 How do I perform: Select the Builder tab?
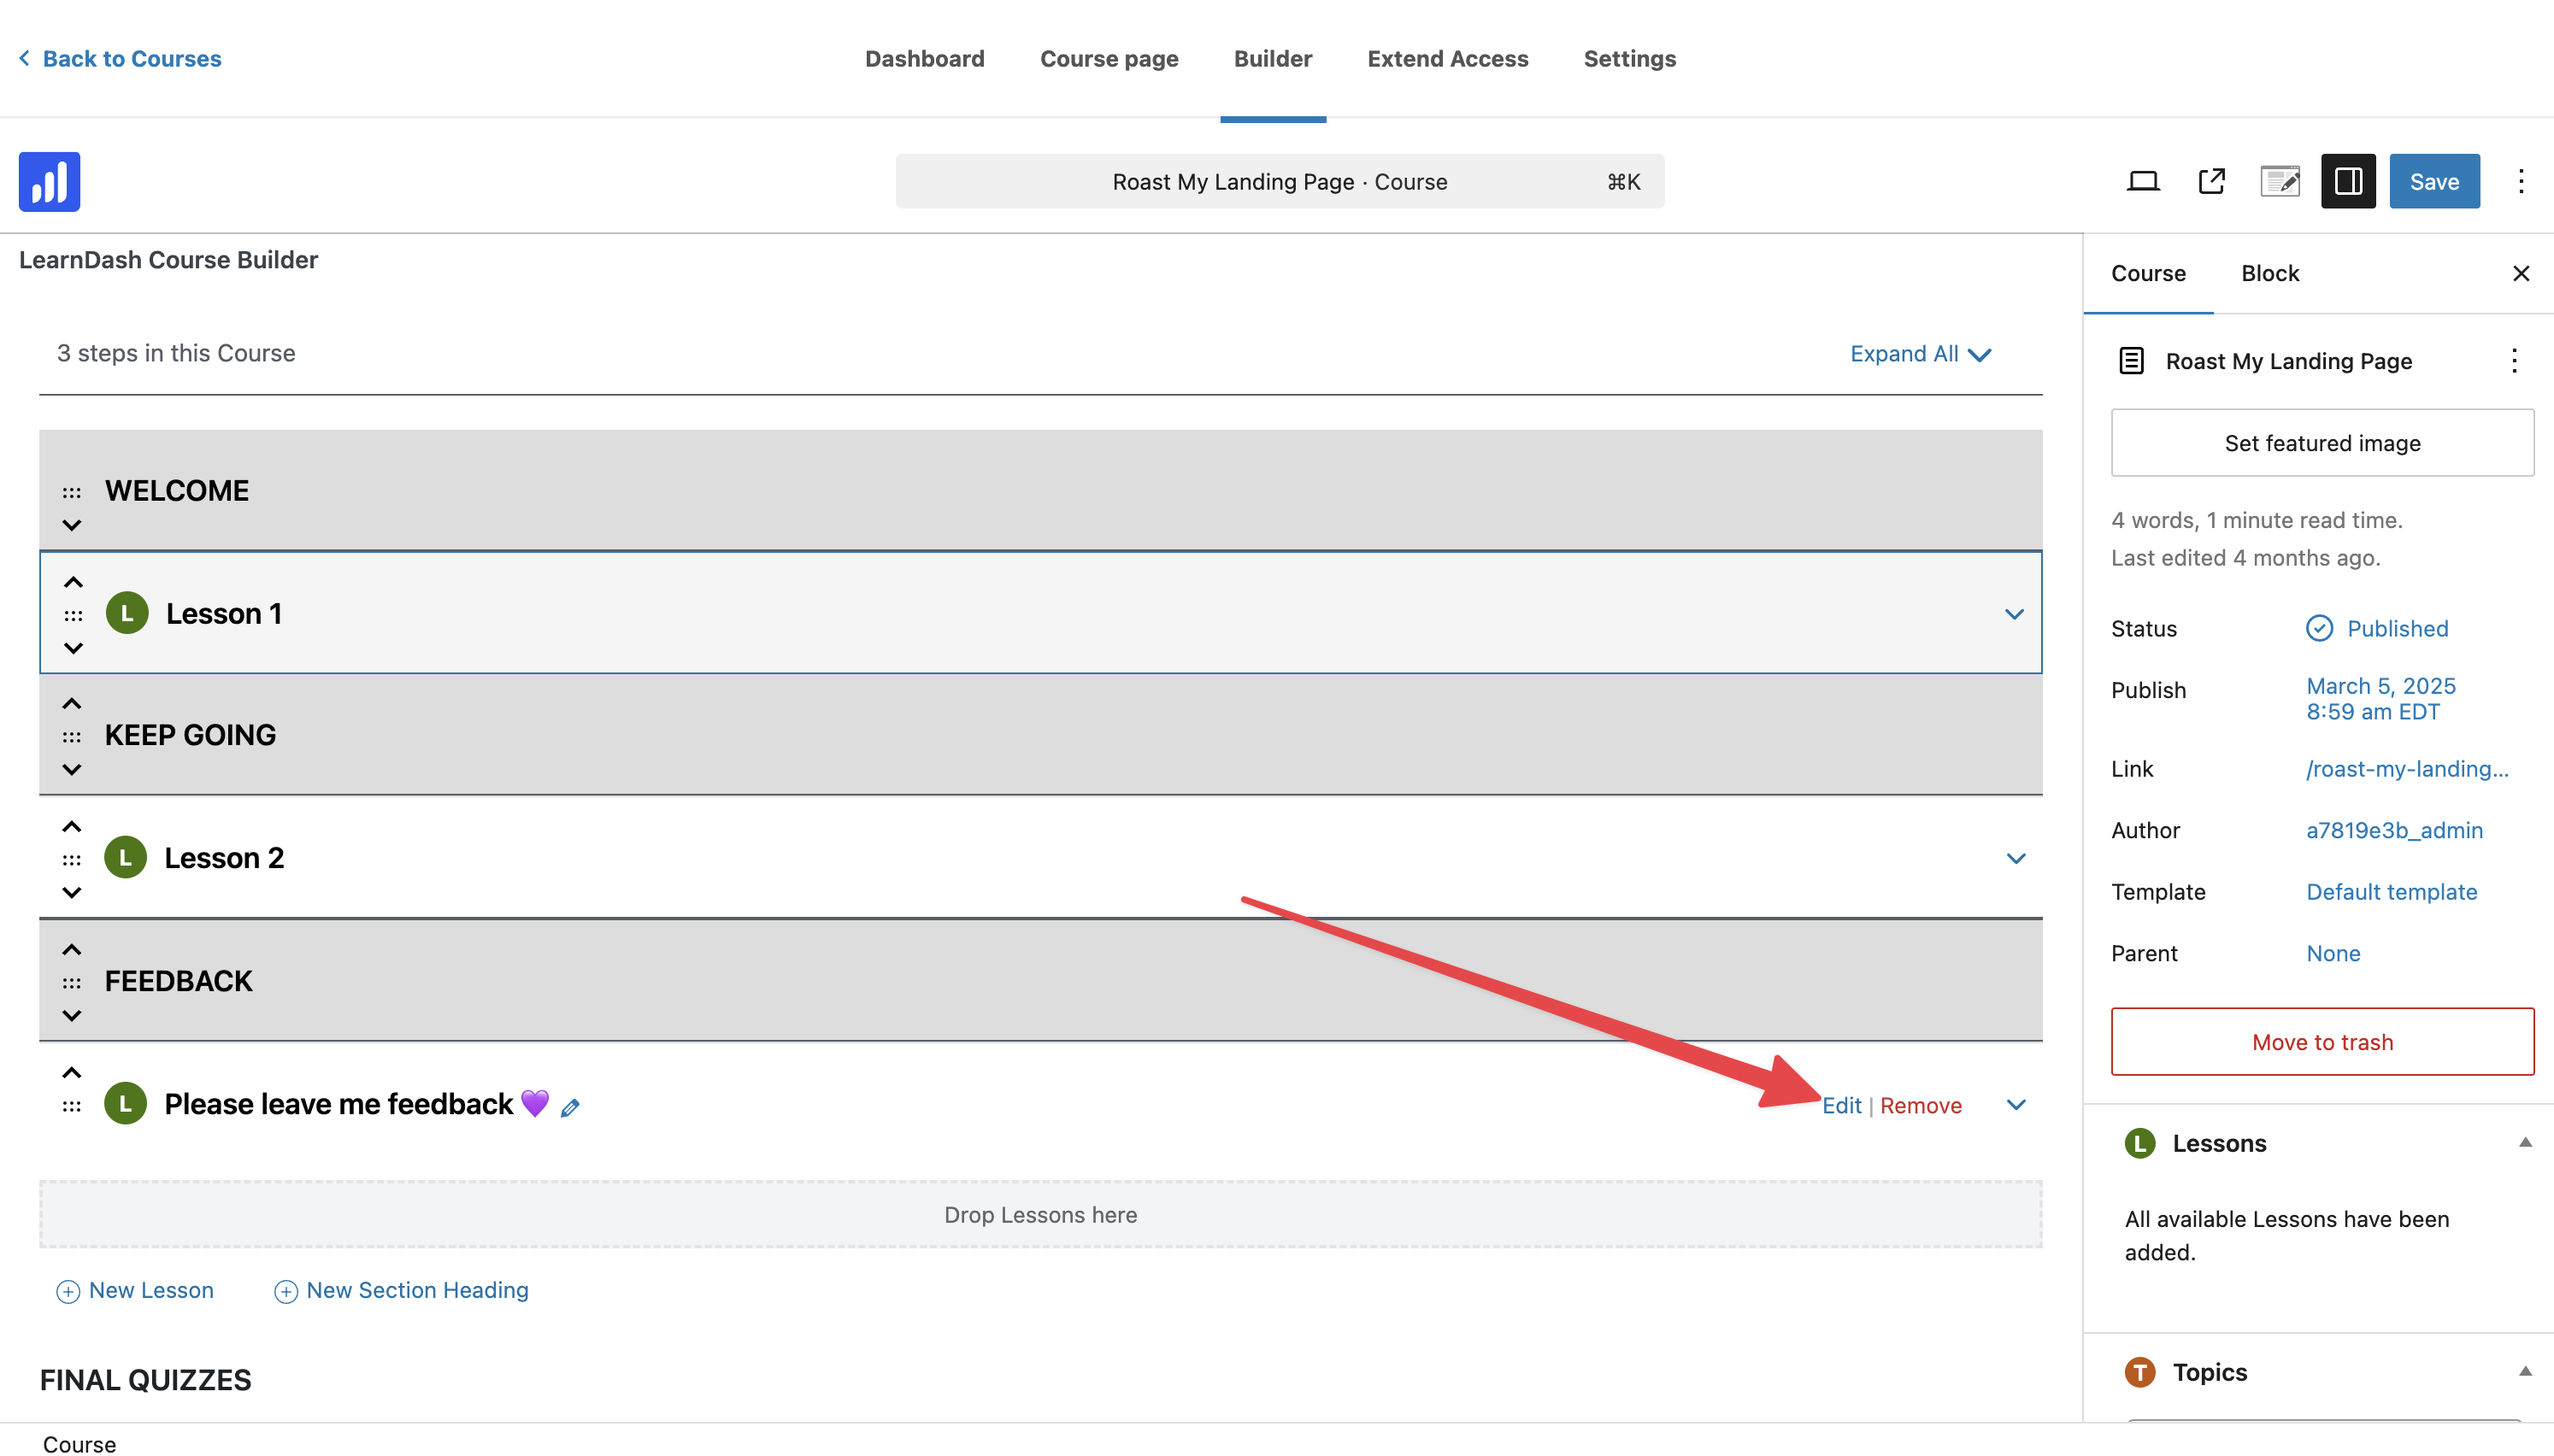pyautogui.click(x=1273, y=58)
